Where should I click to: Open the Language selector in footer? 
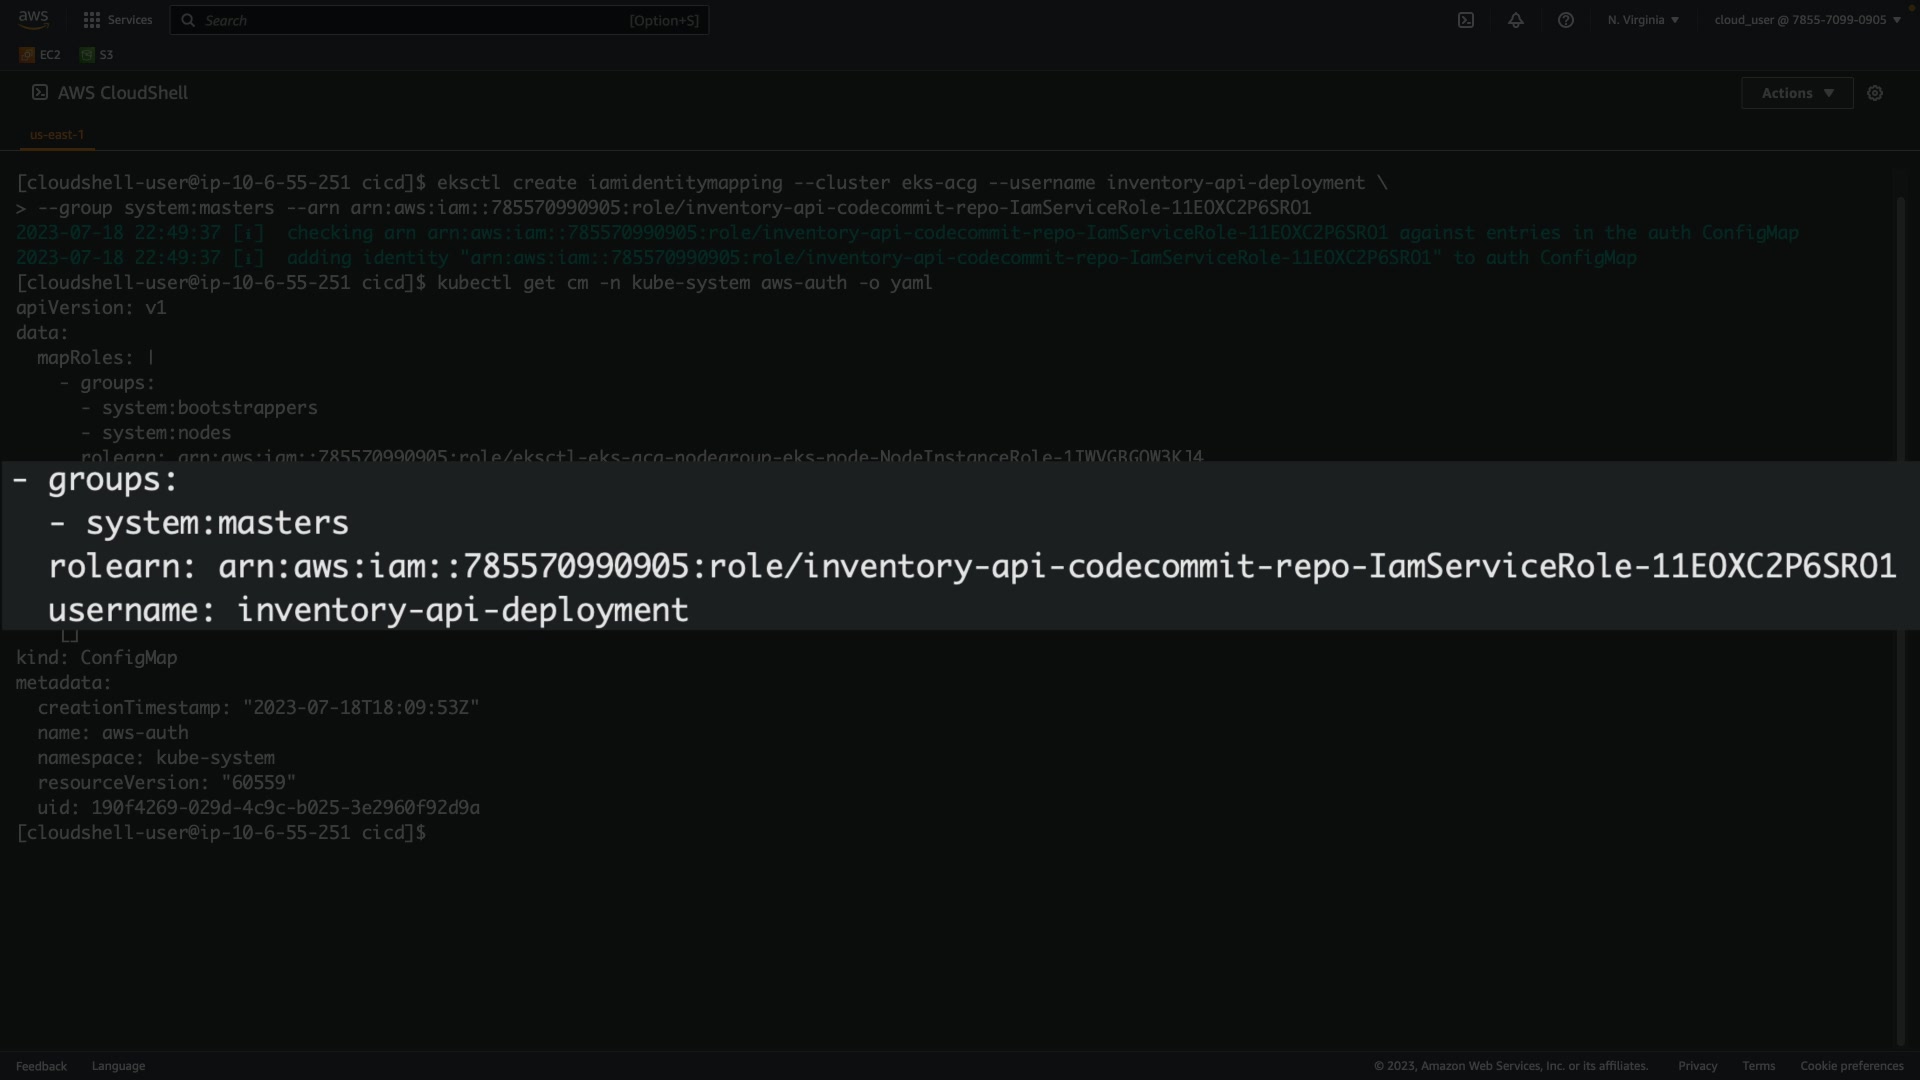click(118, 1066)
